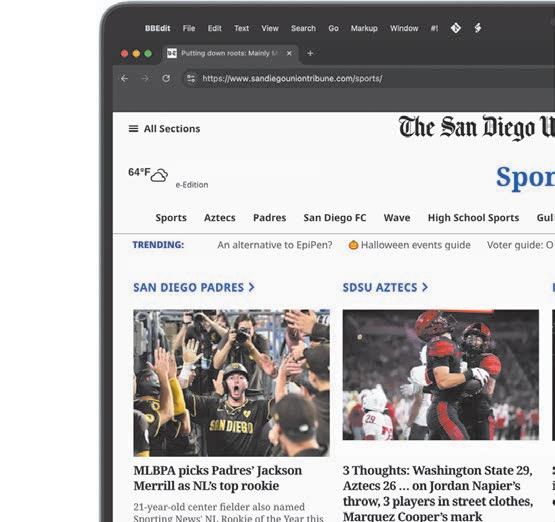Open the #! menu in menu bar

[x=434, y=28]
